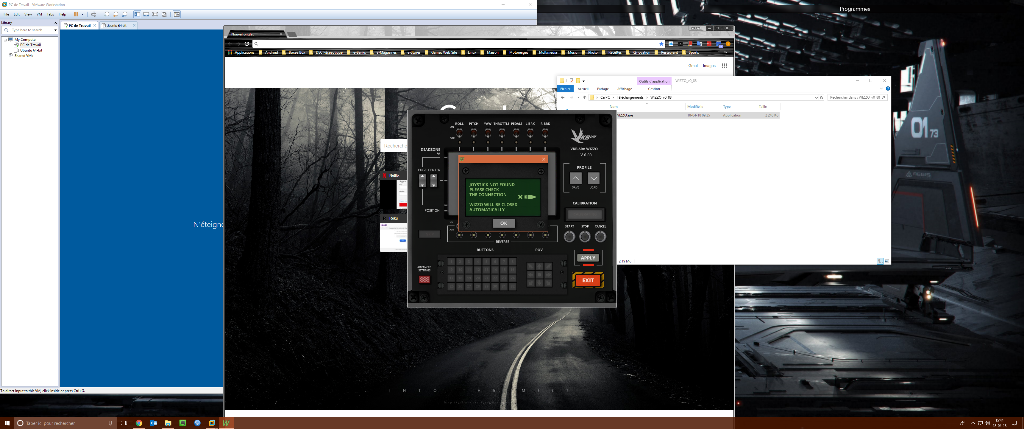Select Shared VMs in the VMware library tree
Viewport: 1024px width, 429px height.
(23, 55)
